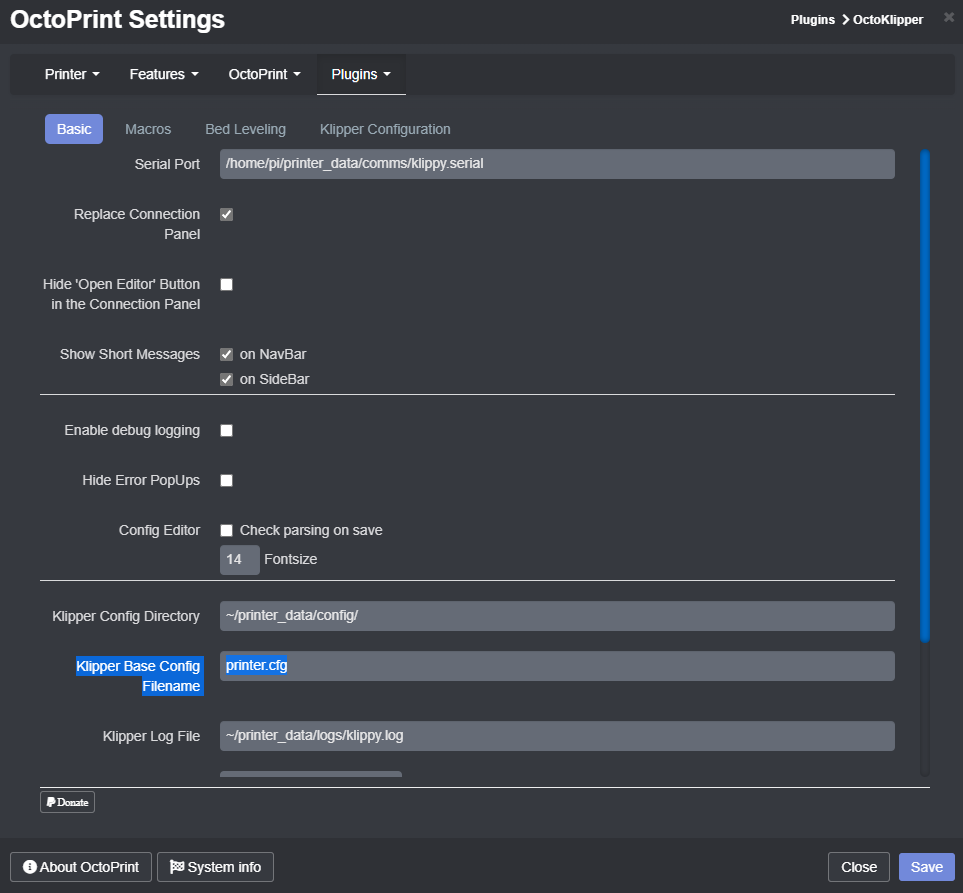Save the settings
963x893 pixels.
pos(926,867)
